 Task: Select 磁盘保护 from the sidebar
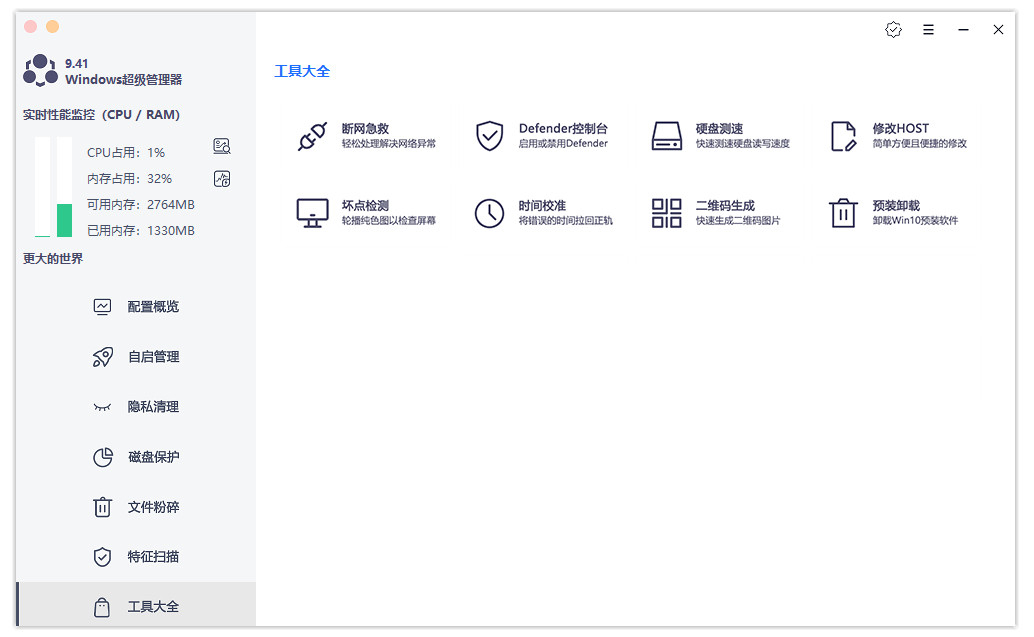[x=130, y=457]
